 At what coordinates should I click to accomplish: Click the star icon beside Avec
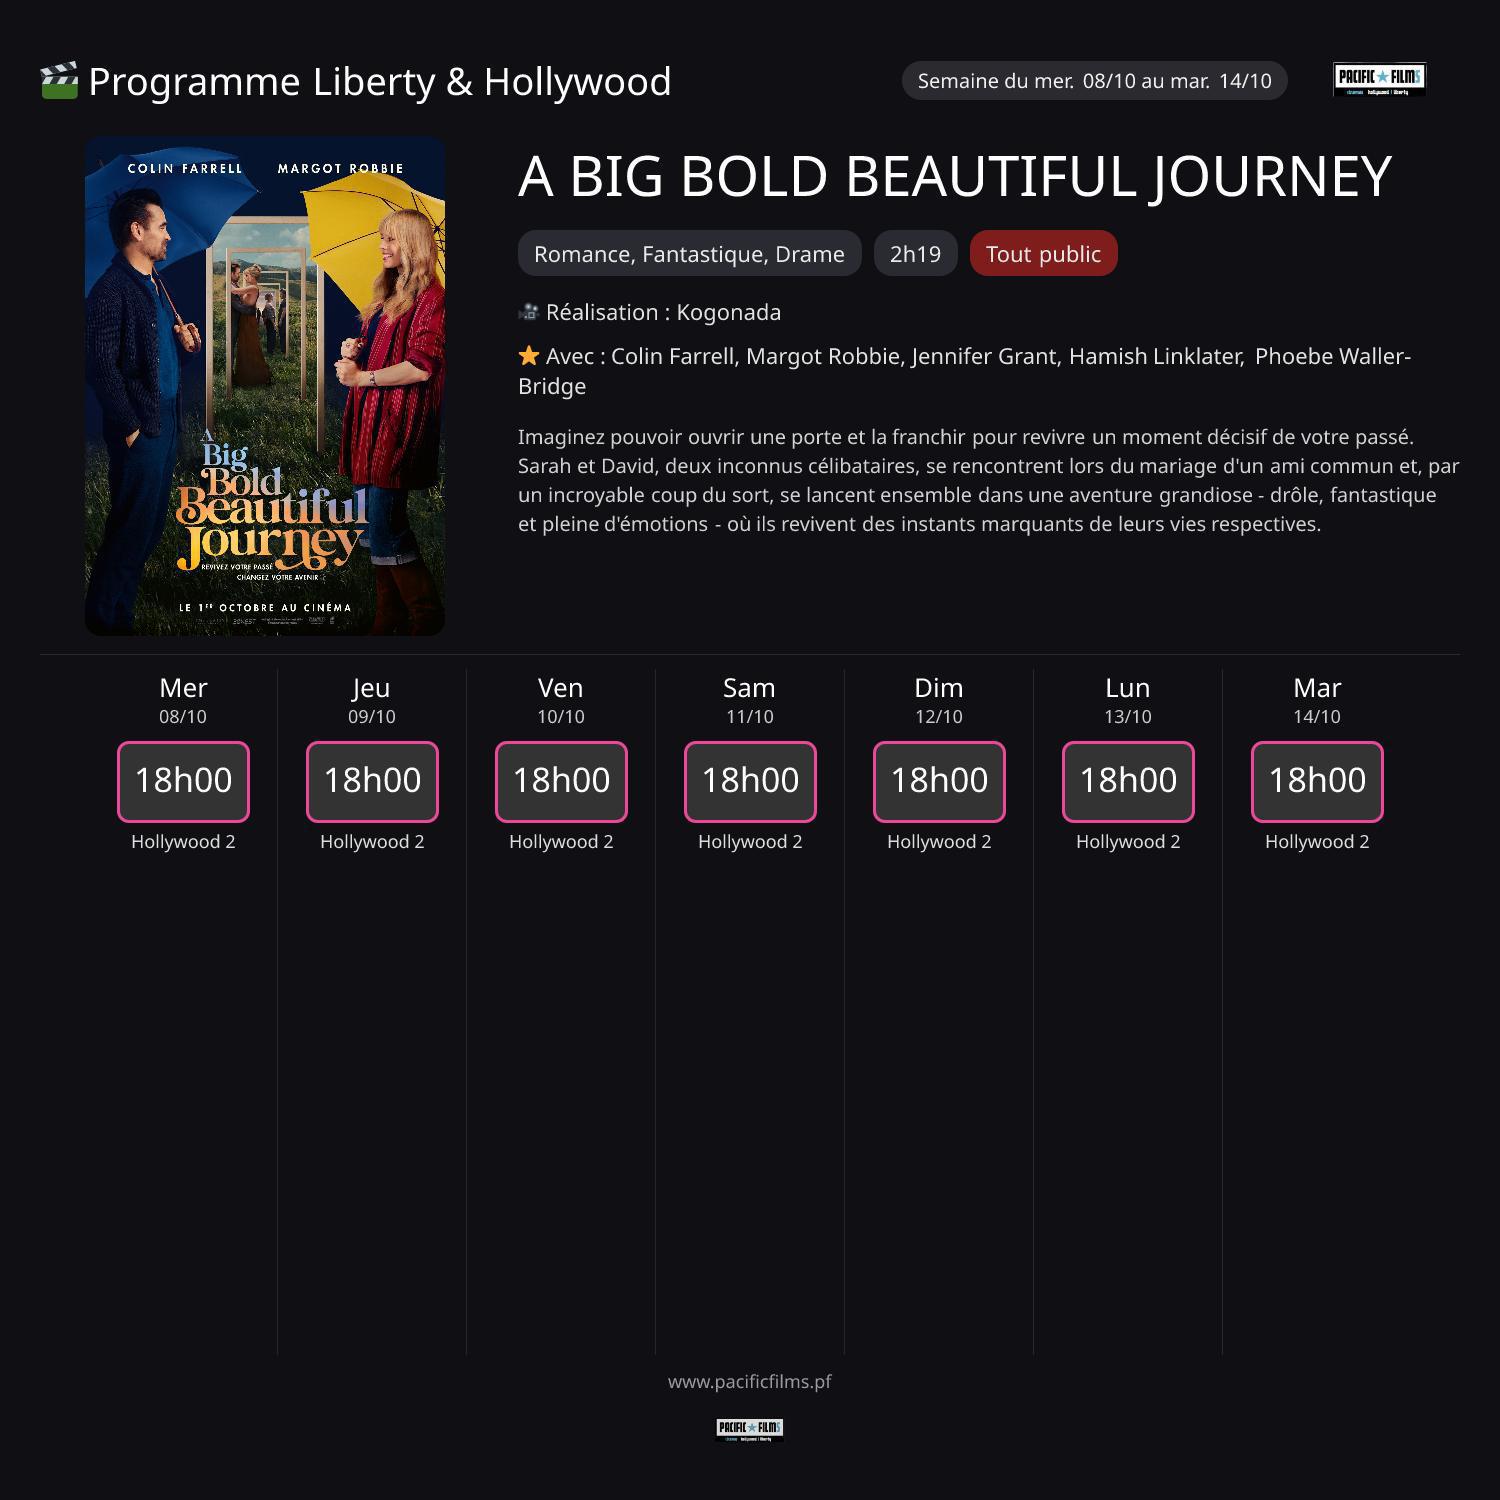click(529, 356)
